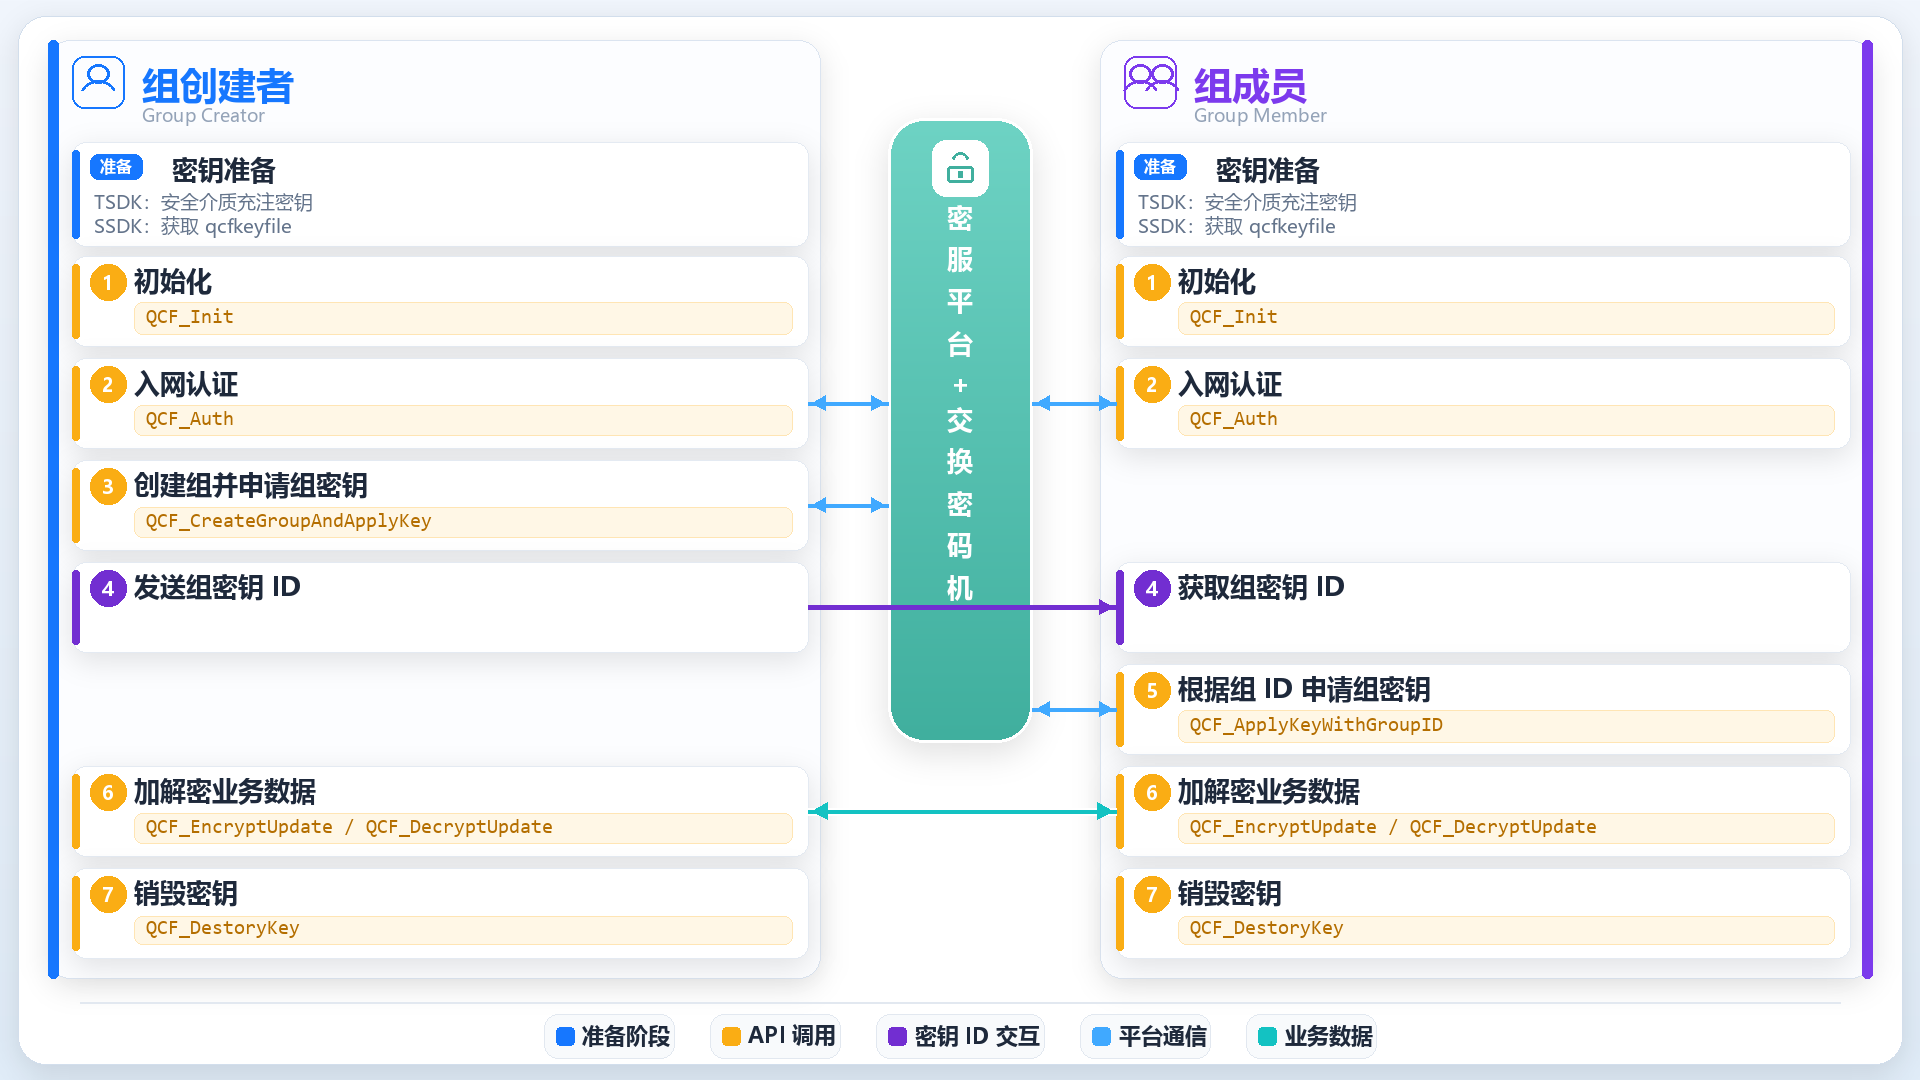Click step 7 circle in the Group Creator column
Image resolution: width=1920 pixels, height=1080 pixels.
click(x=108, y=895)
